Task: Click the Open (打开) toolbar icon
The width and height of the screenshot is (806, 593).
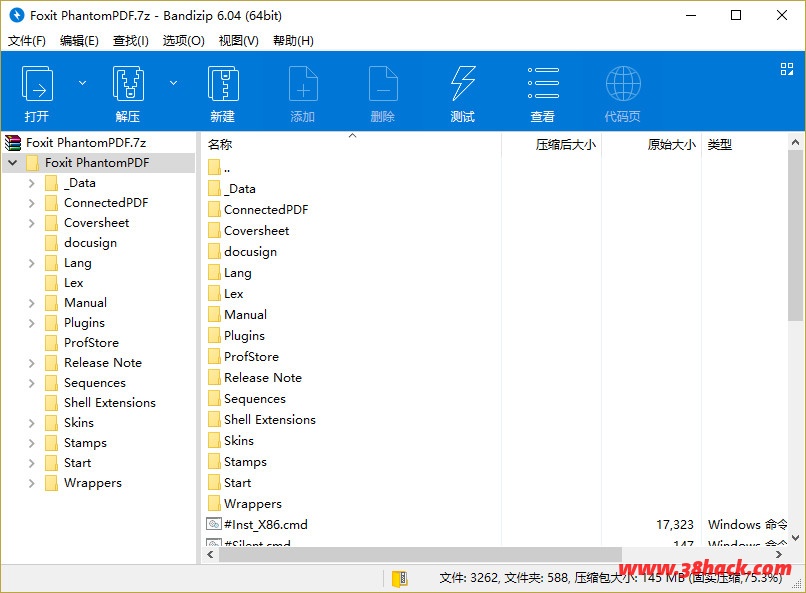Action: [x=37, y=84]
